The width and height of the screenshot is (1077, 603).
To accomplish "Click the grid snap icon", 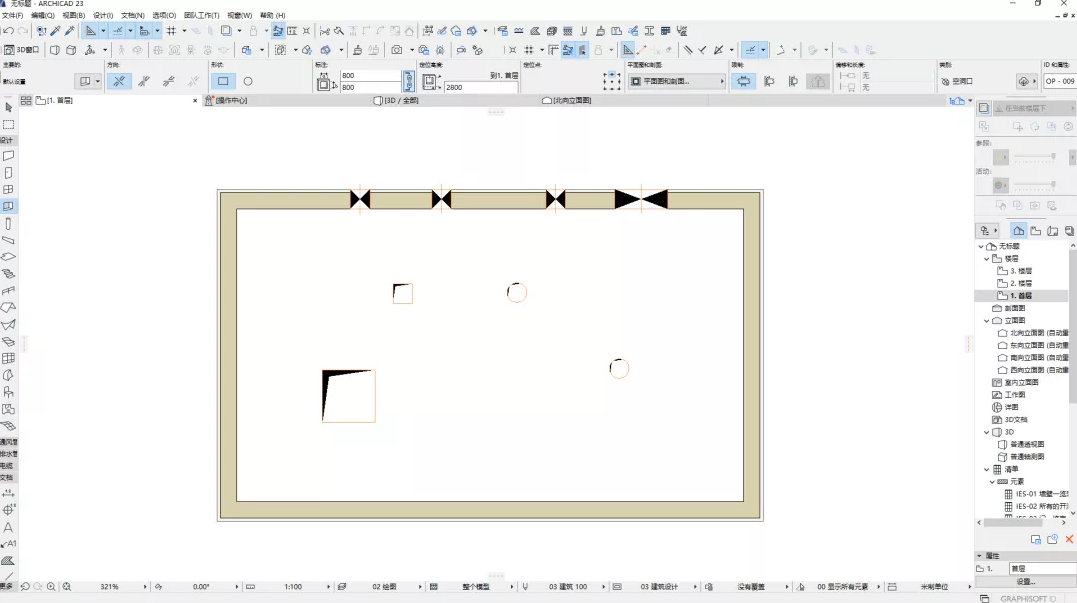I will click(171, 31).
